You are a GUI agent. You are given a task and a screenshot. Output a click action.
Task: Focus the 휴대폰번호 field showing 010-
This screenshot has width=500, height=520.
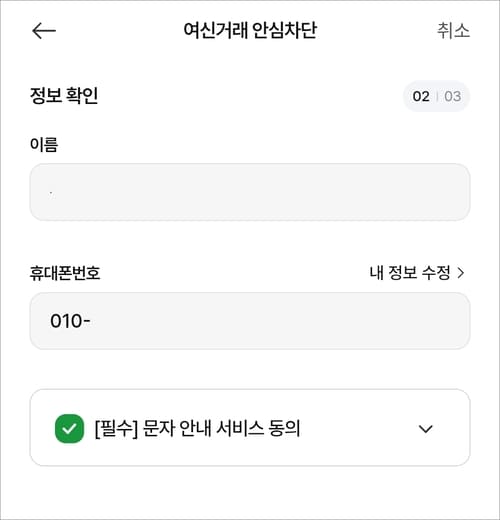(x=250, y=321)
